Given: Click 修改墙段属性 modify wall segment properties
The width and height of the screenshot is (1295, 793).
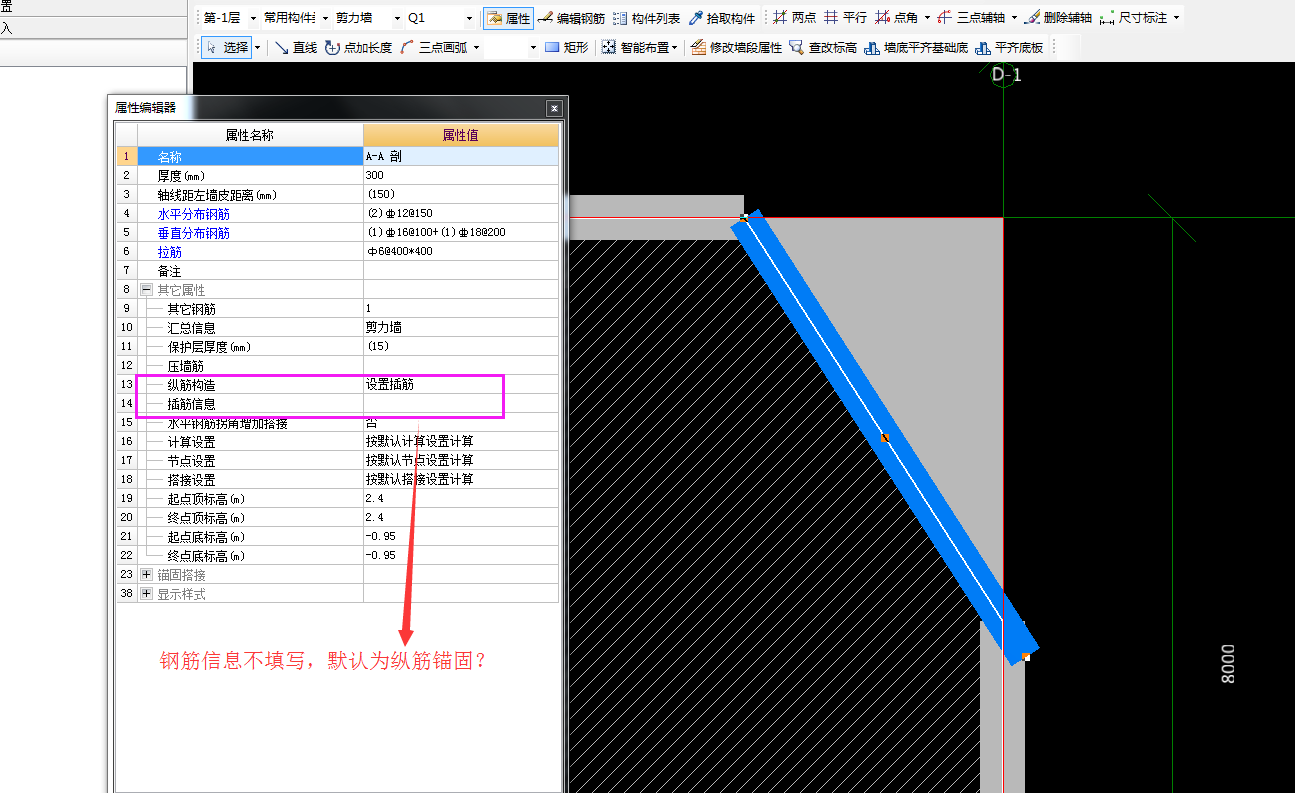Looking at the screenshot, I should pos(736,47).
